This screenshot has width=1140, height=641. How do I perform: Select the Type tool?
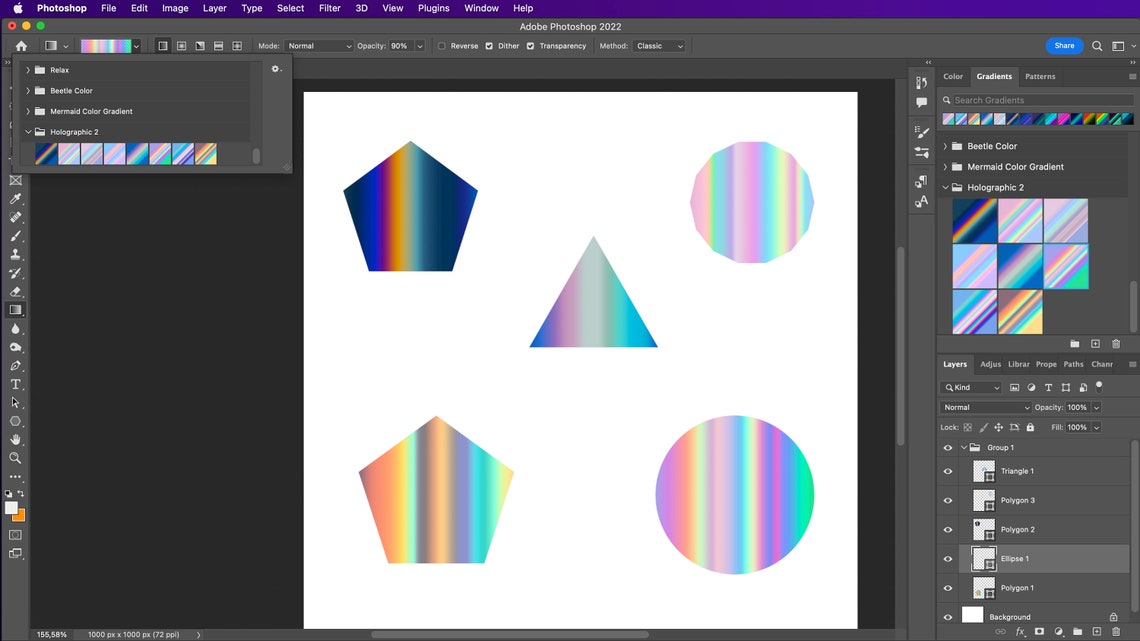[x=15, y=383]
